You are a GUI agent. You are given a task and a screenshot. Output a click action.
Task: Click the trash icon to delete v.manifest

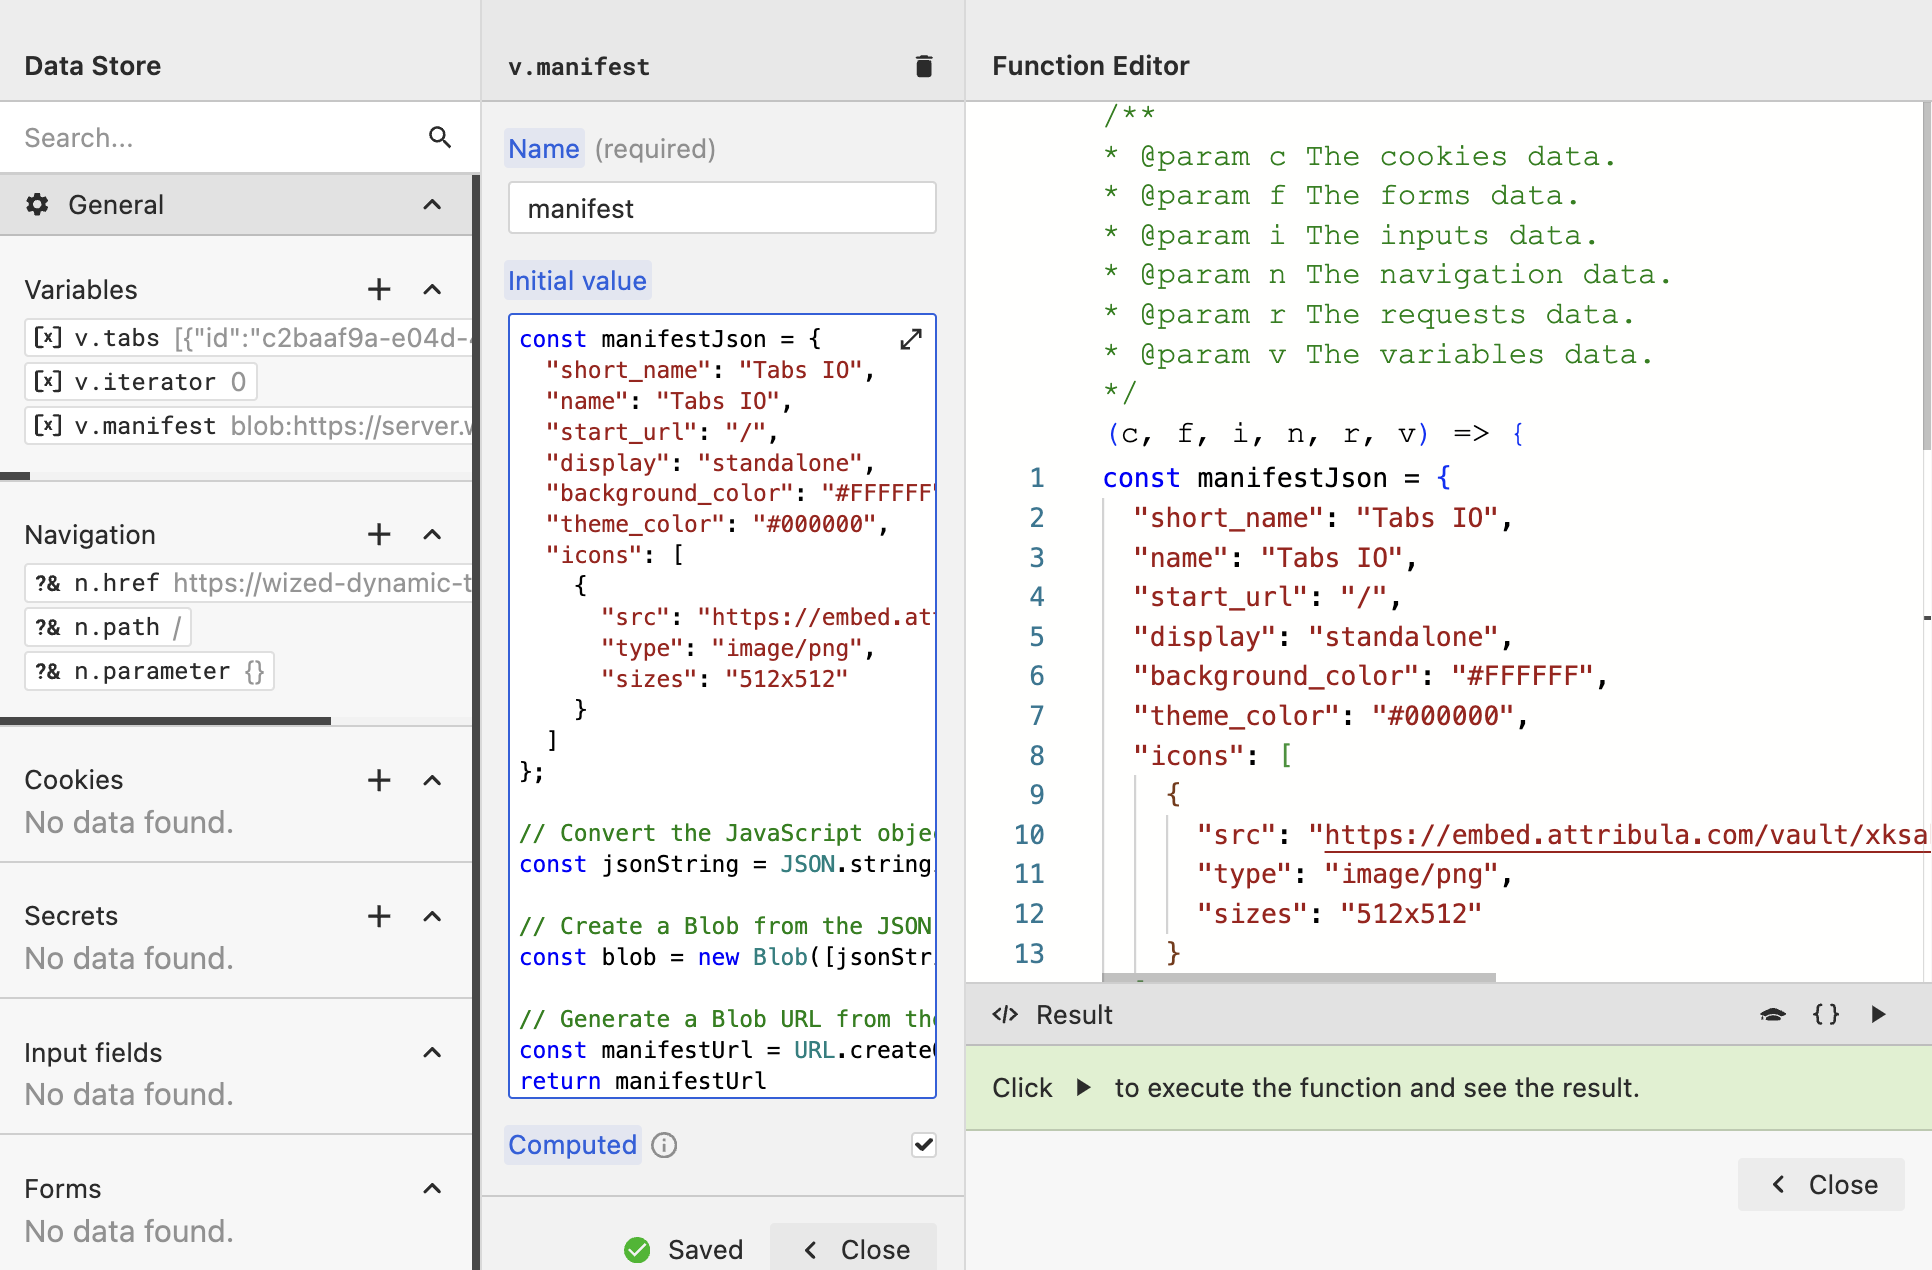pos(924,66)
